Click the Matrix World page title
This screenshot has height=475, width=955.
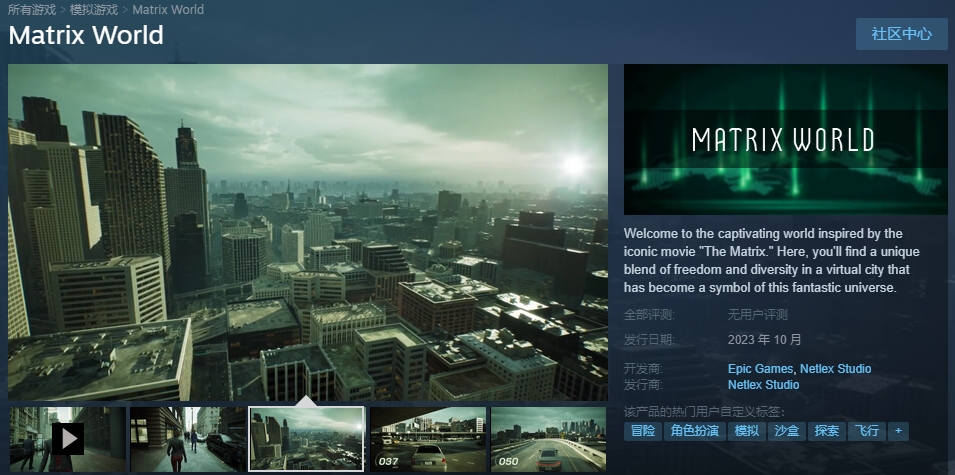[x=86, y=35]
